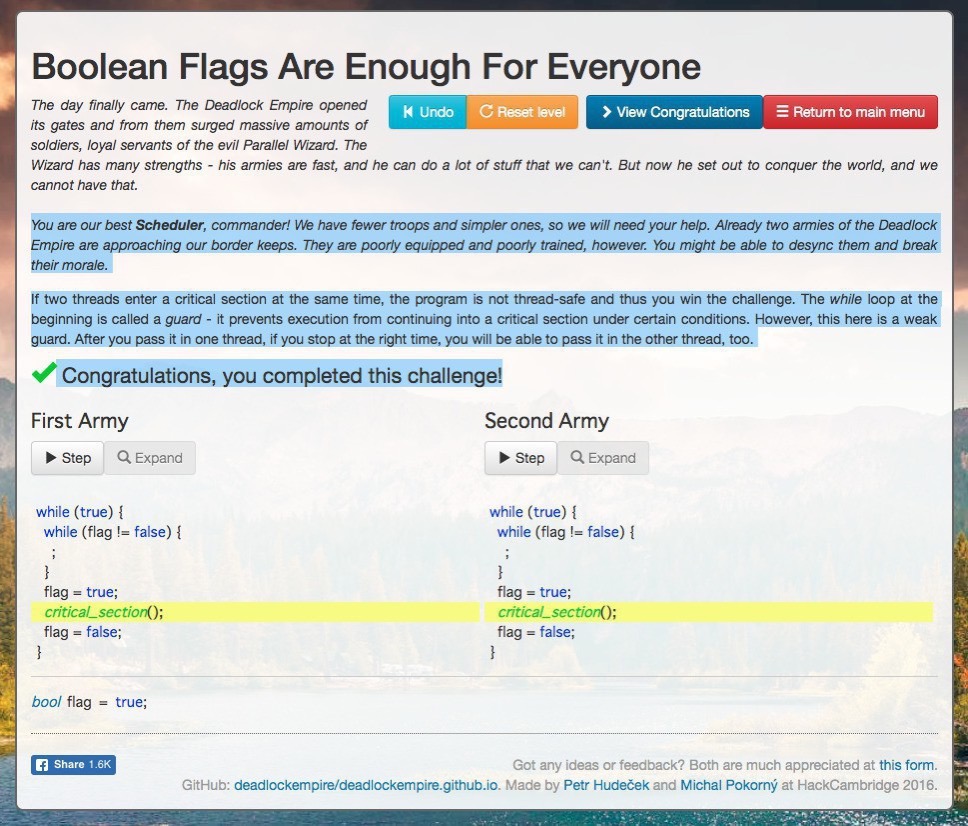Click the Facebook Share button
This screenshot has width=968, height=826.
(x=73, y=764)
